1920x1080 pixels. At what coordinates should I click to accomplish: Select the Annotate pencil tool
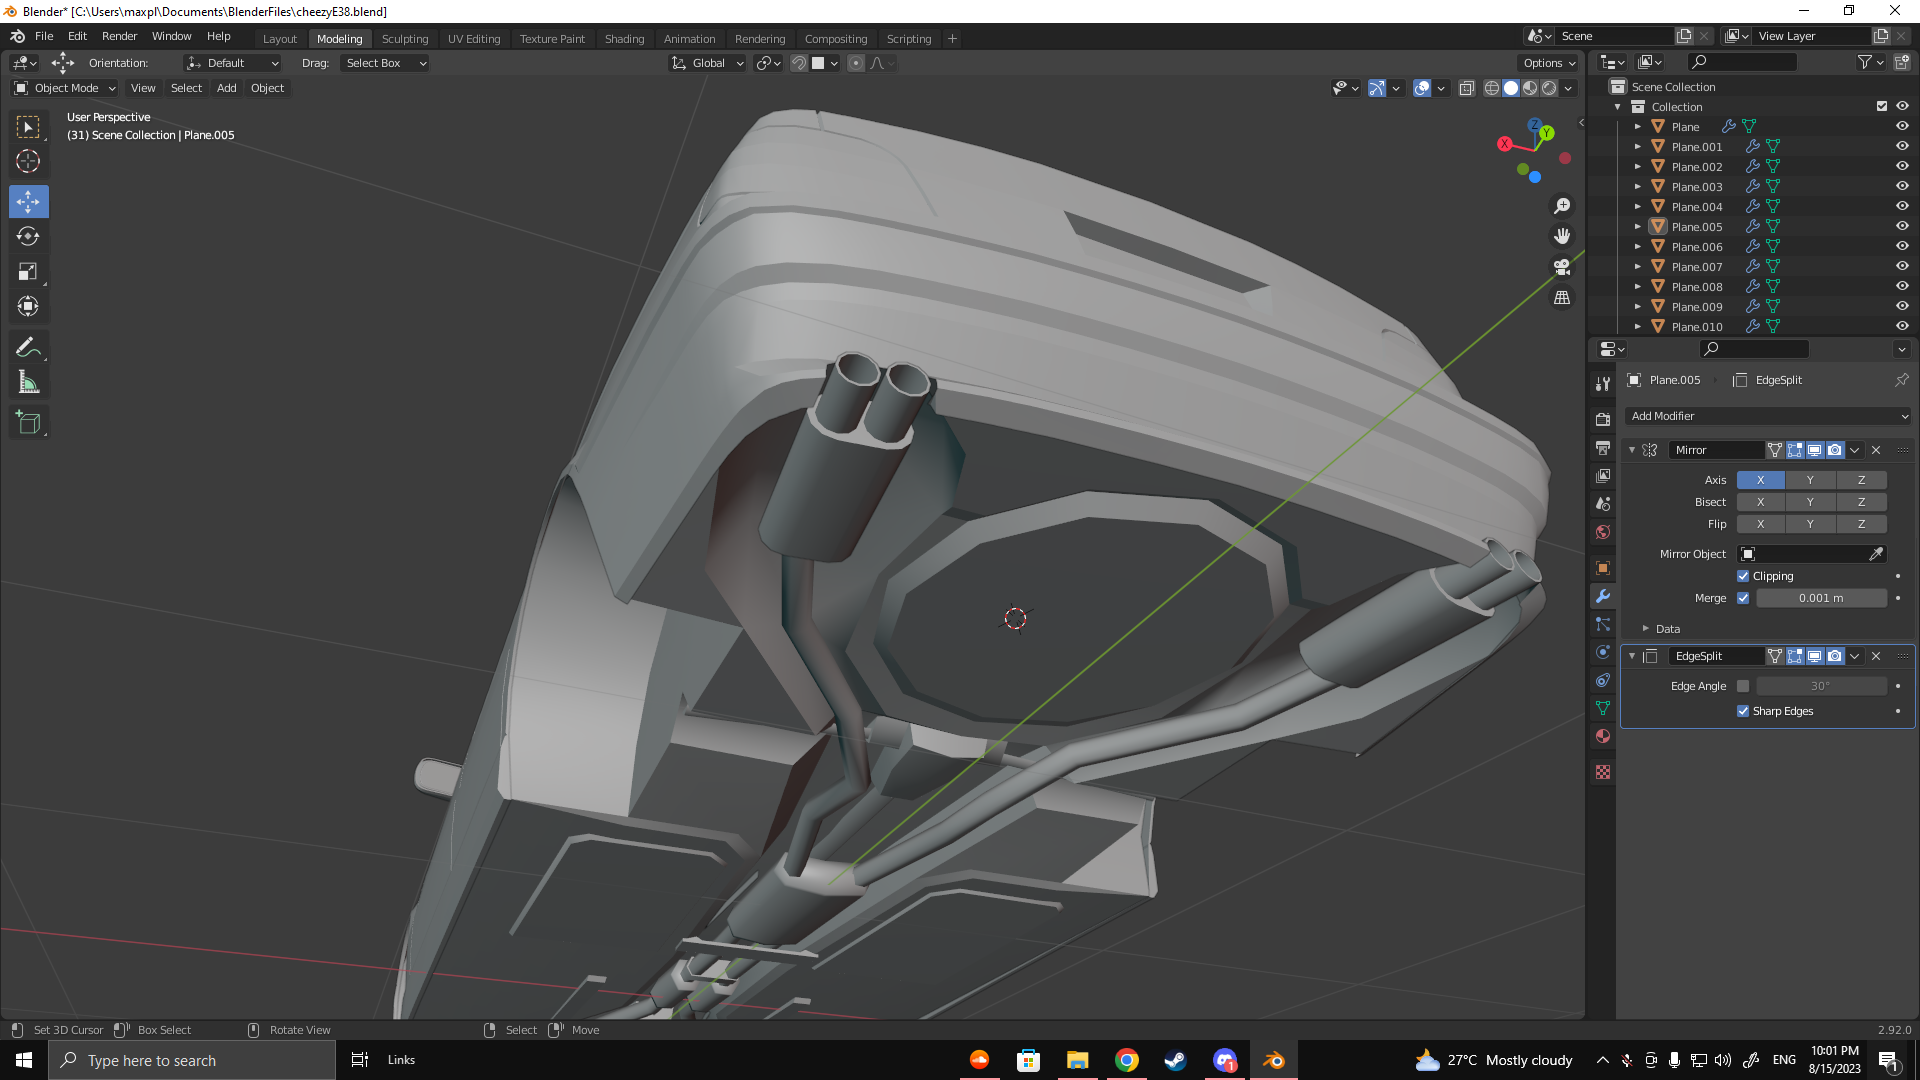click(28, 347)
